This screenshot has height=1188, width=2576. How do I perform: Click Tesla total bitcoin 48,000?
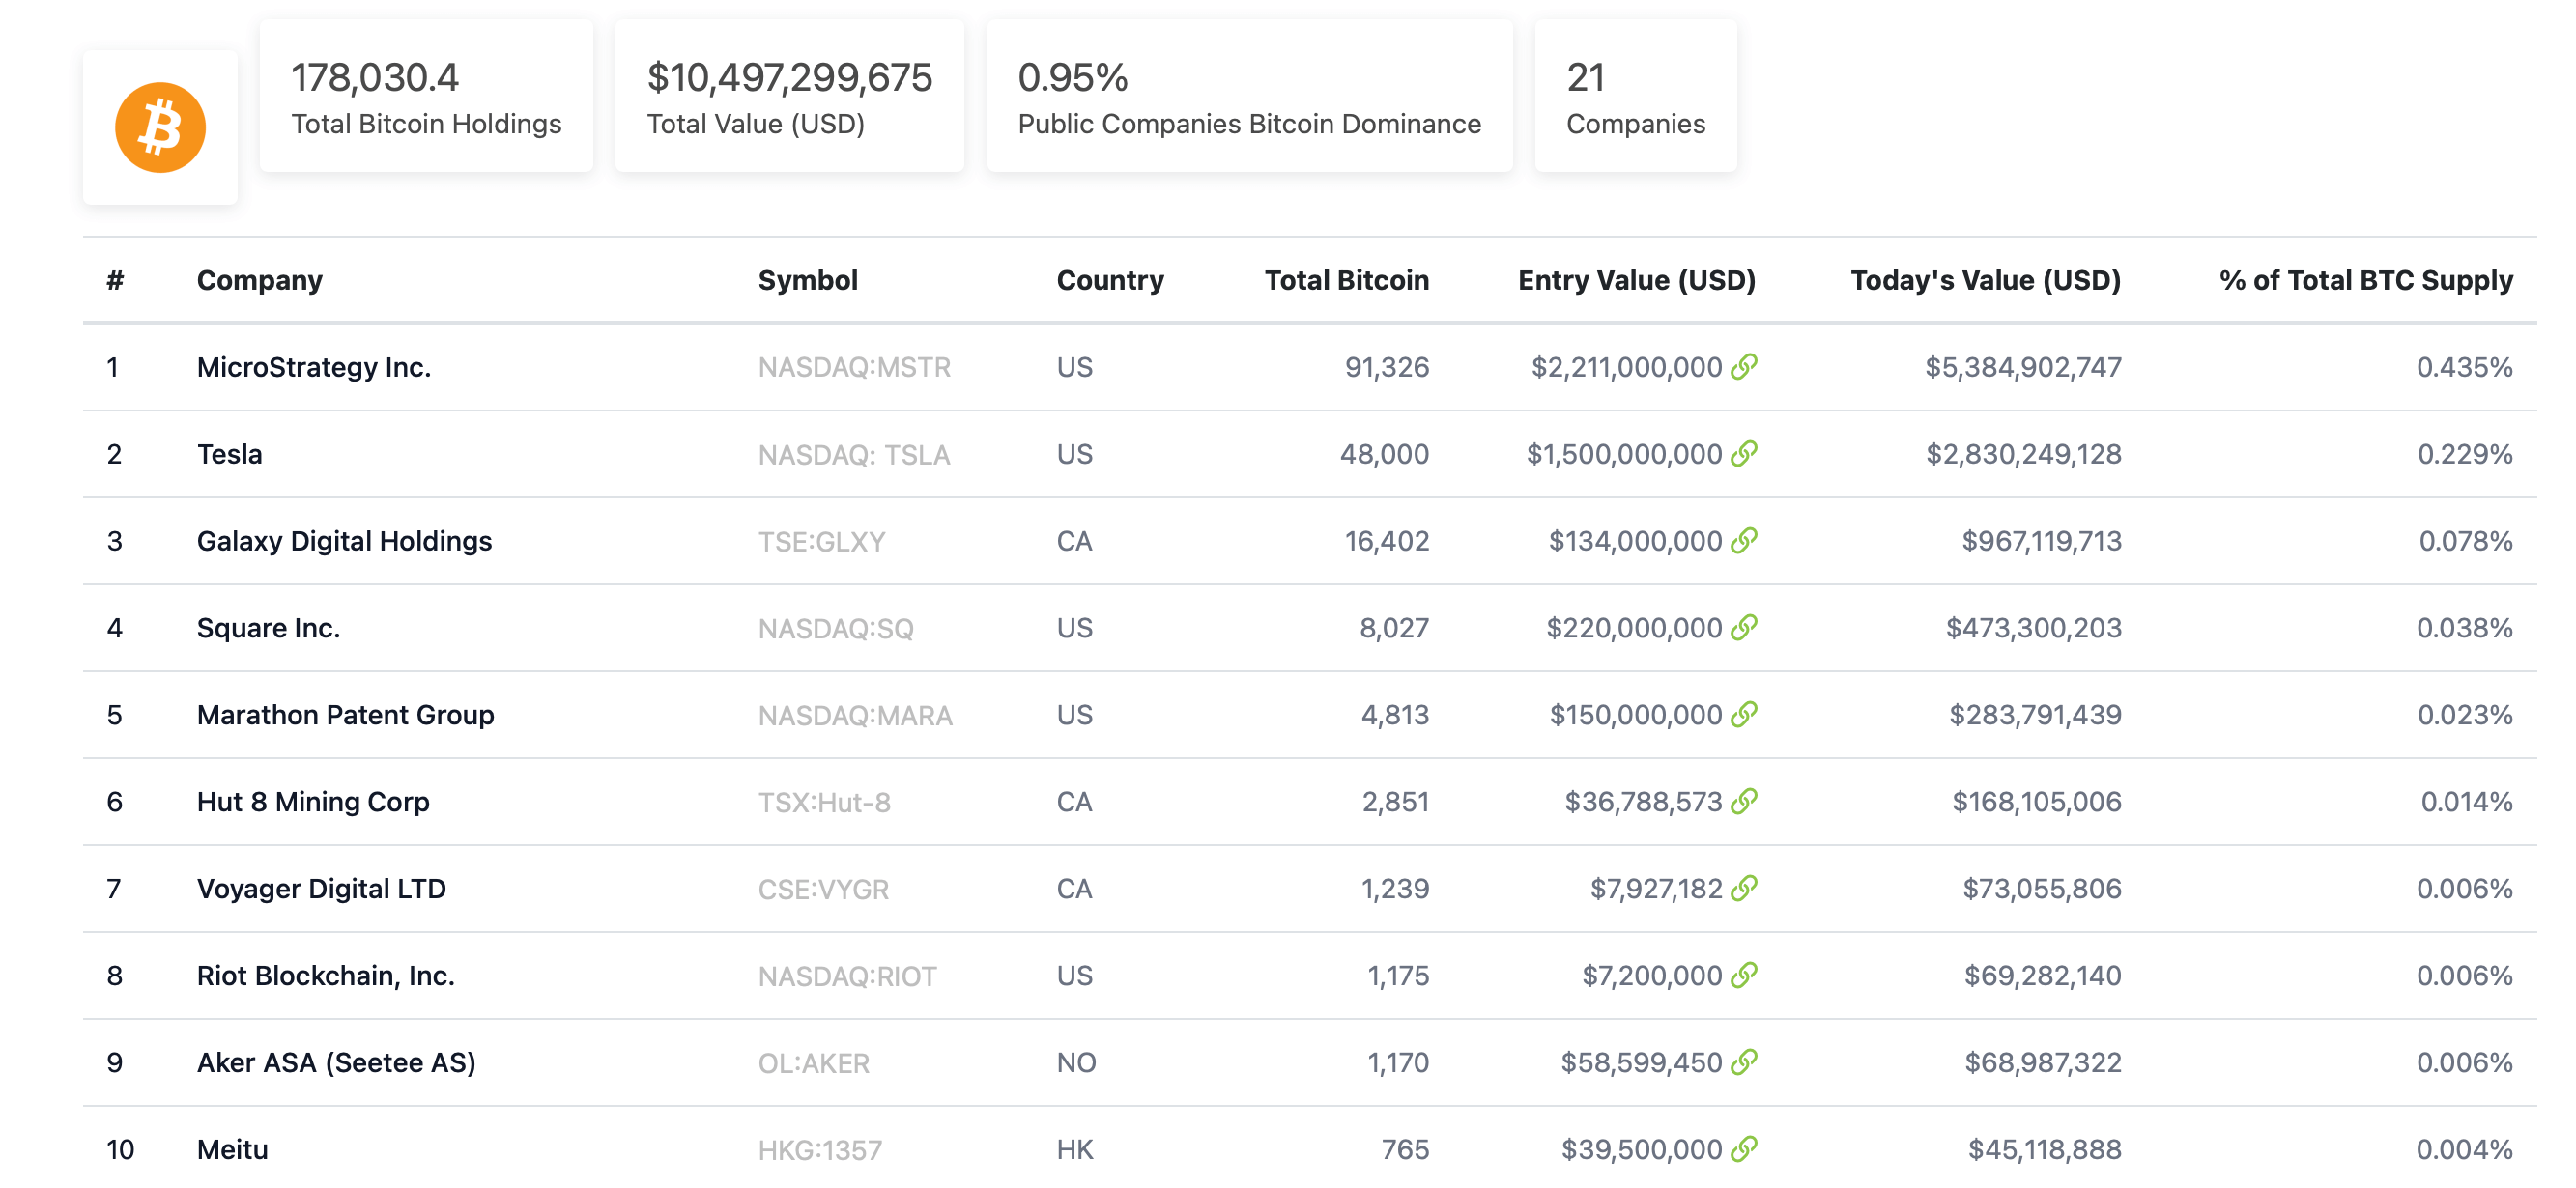1384,454
